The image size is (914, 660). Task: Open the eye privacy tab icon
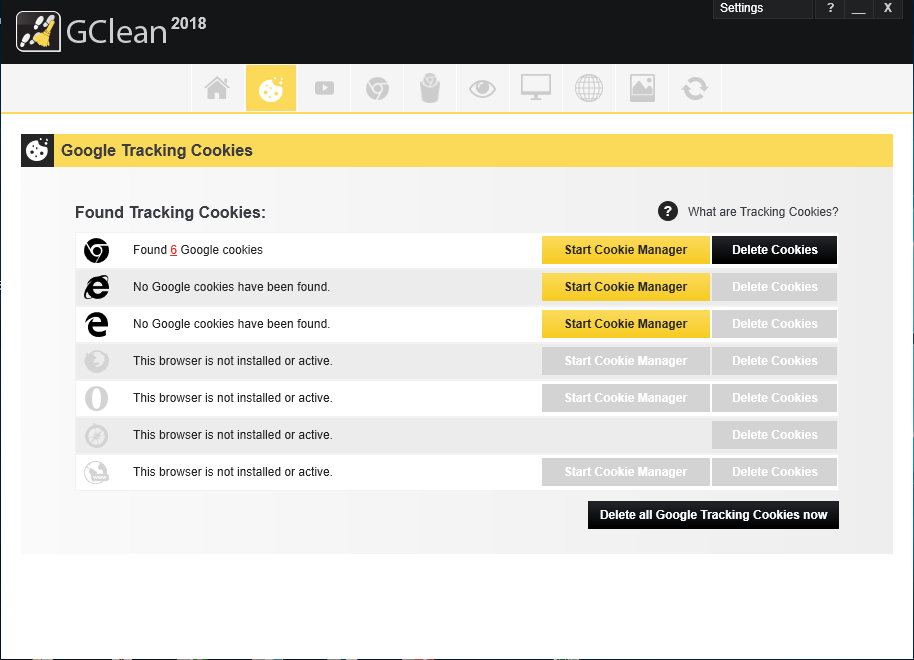[483, 89]
